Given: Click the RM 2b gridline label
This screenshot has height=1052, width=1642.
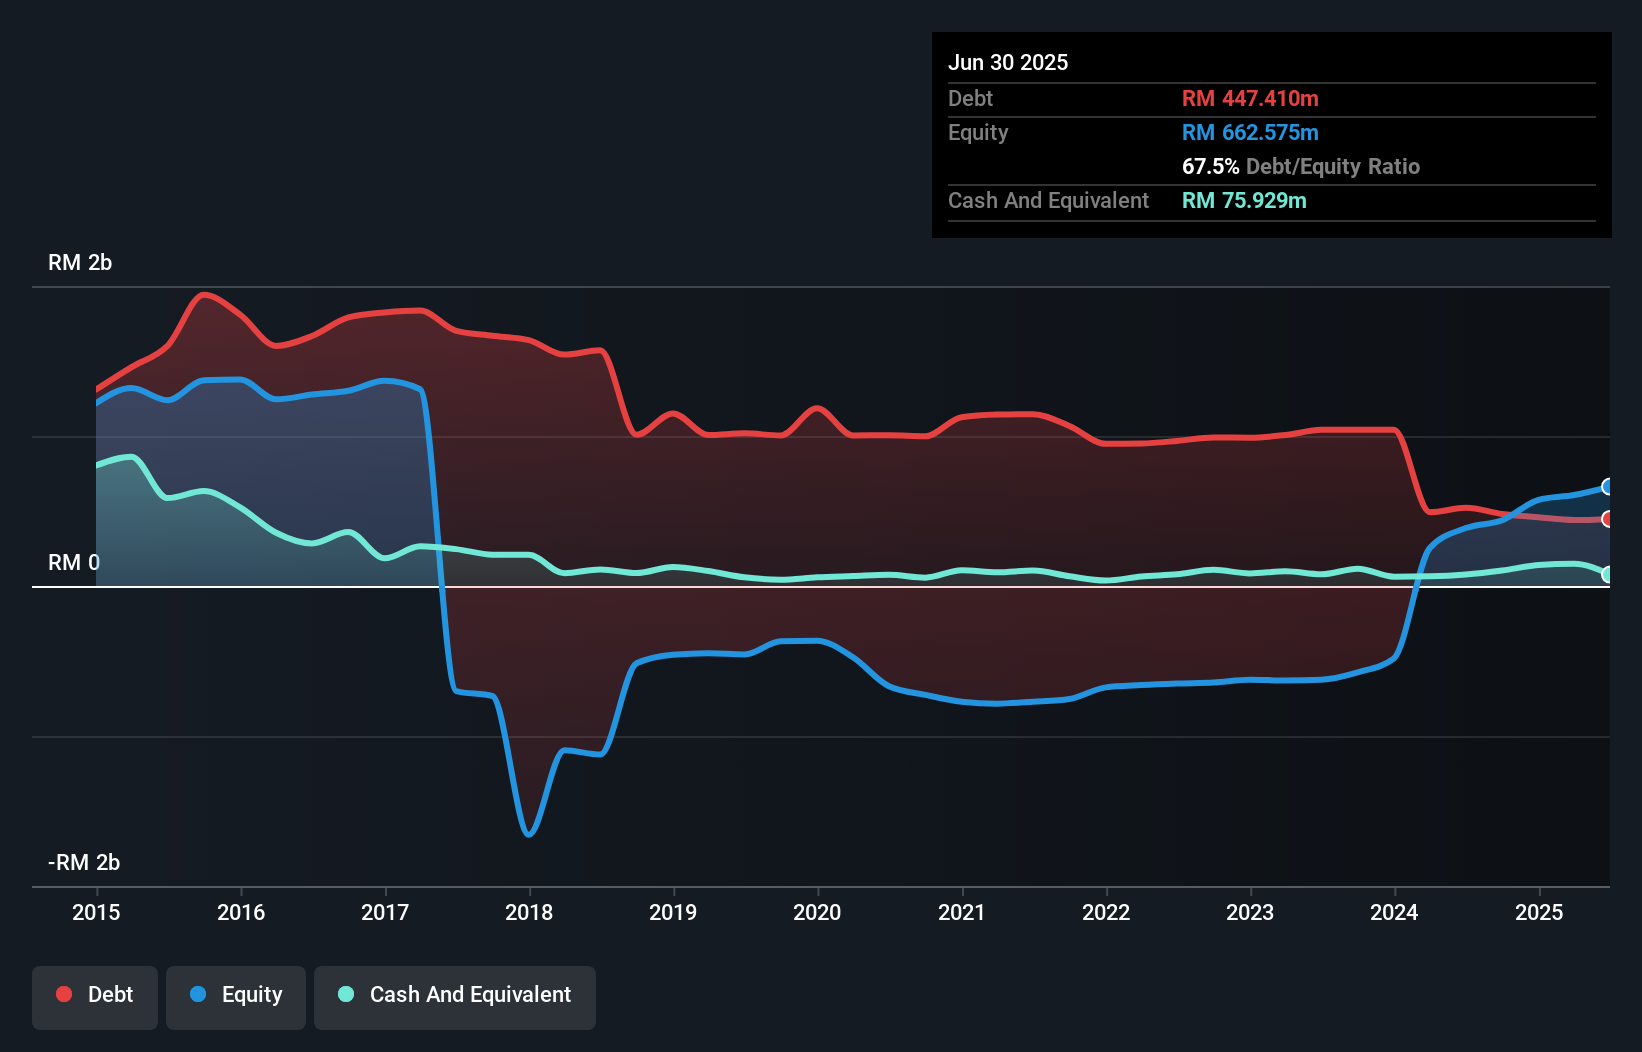Looking at the screenshot, I should click(80, 262).
